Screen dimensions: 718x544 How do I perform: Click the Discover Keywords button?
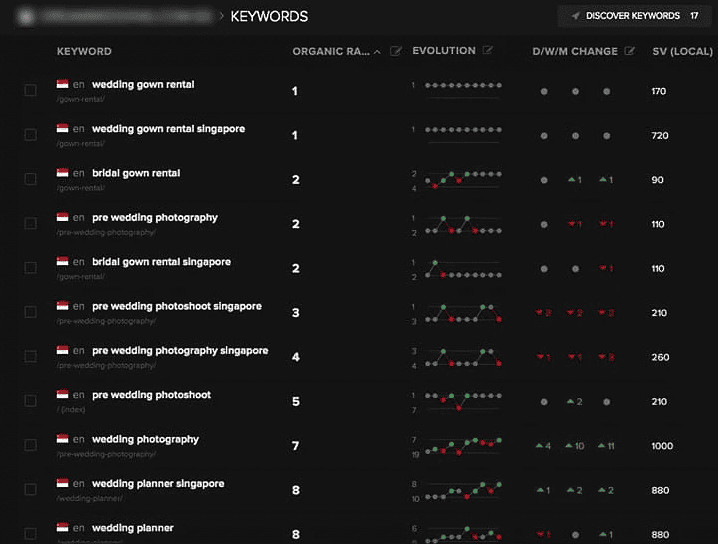[x=635, y=16]
